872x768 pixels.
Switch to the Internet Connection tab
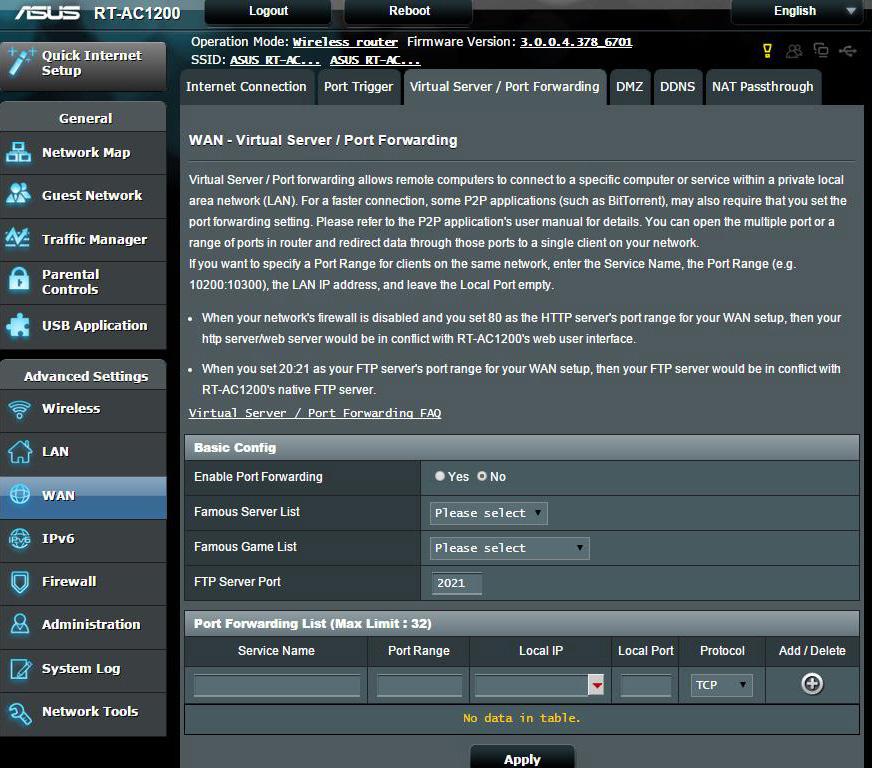tap(246, 87)
